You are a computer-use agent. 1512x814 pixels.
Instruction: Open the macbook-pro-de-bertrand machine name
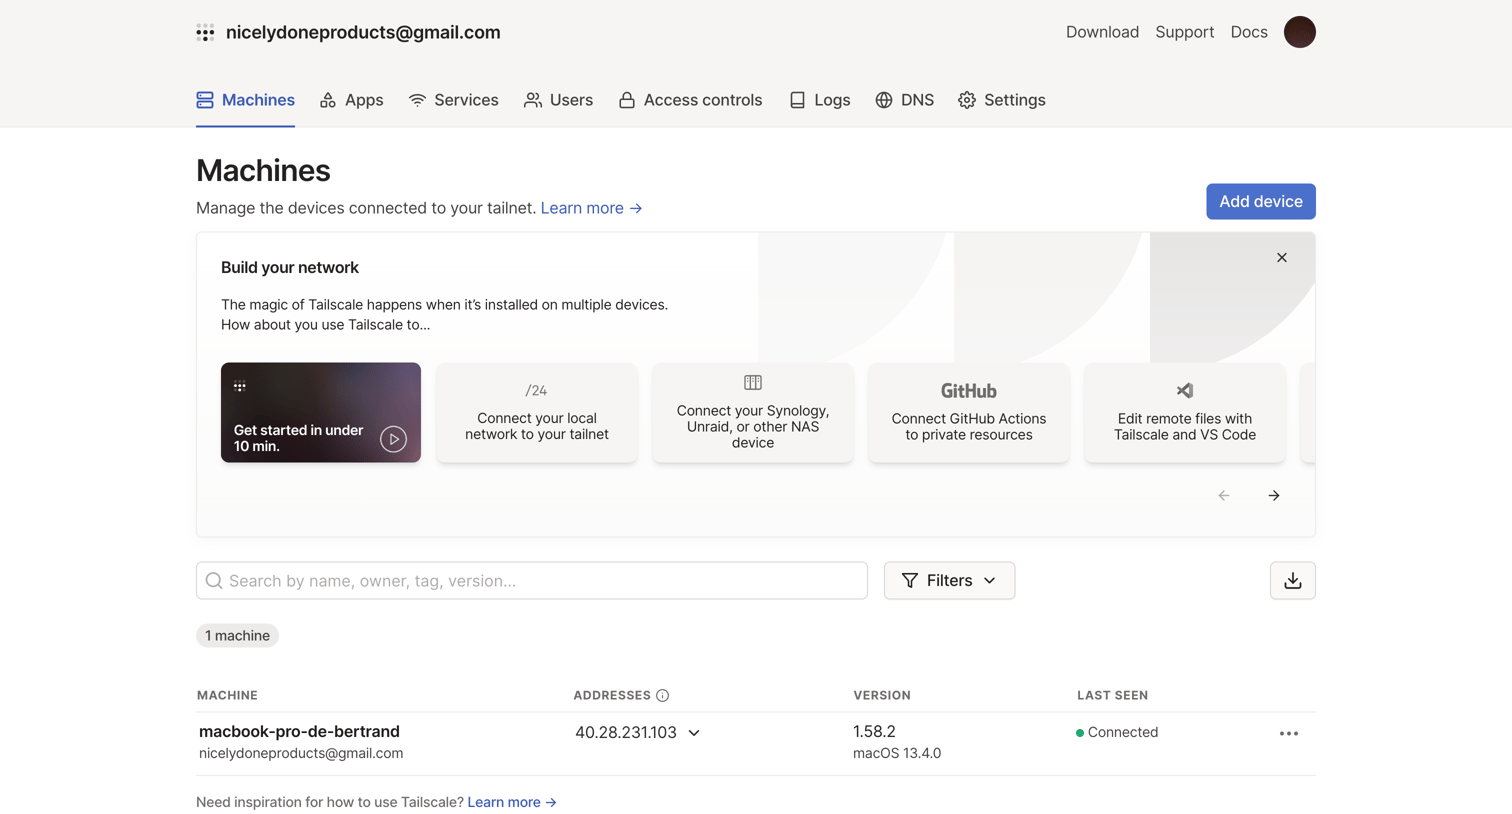point(299,732)
